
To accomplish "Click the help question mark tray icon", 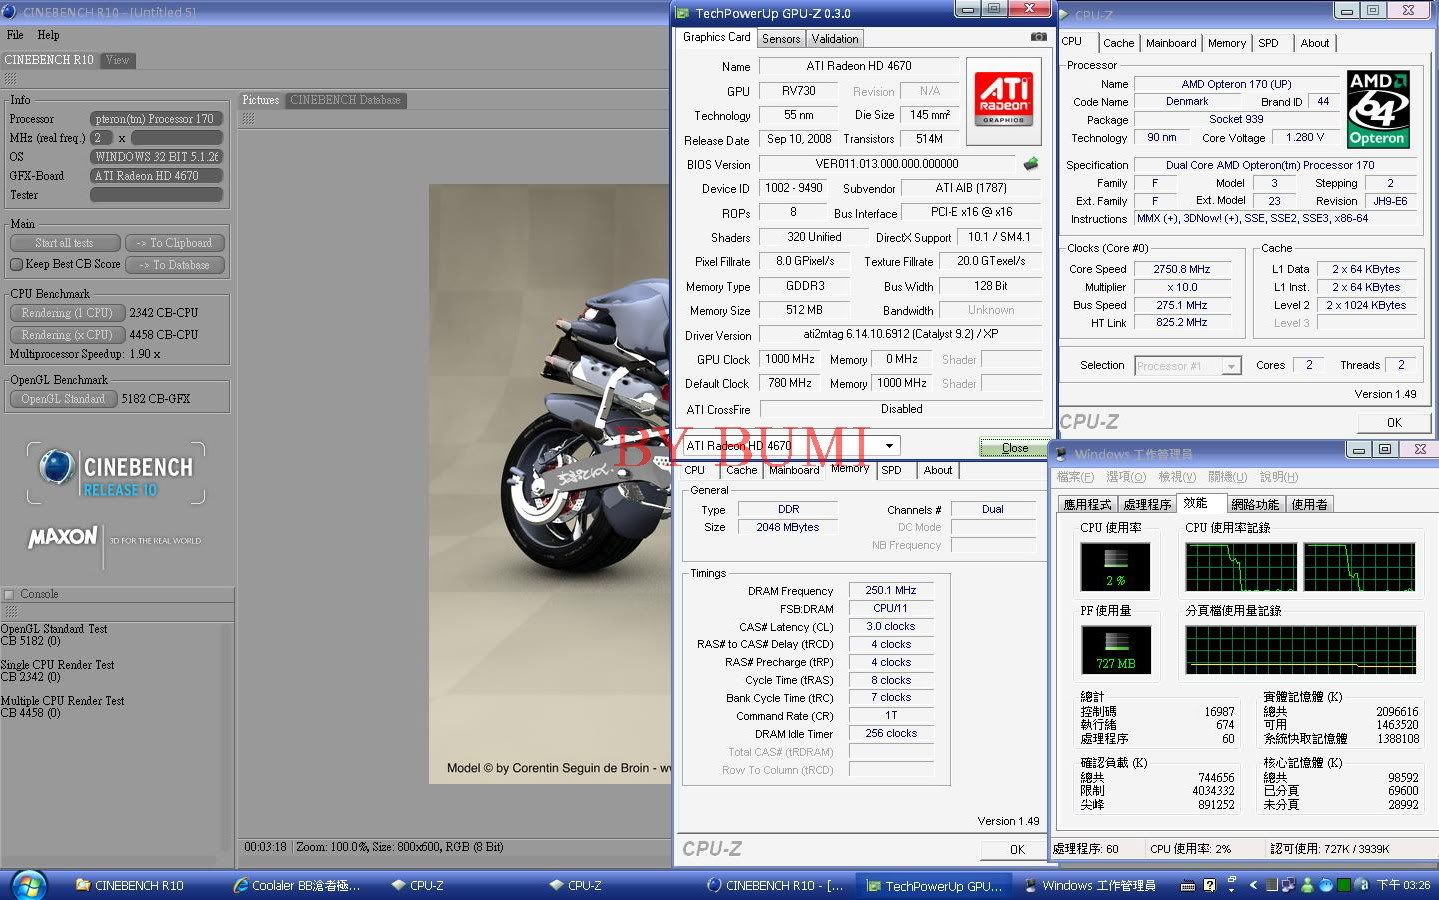I will click(1209, 885).
